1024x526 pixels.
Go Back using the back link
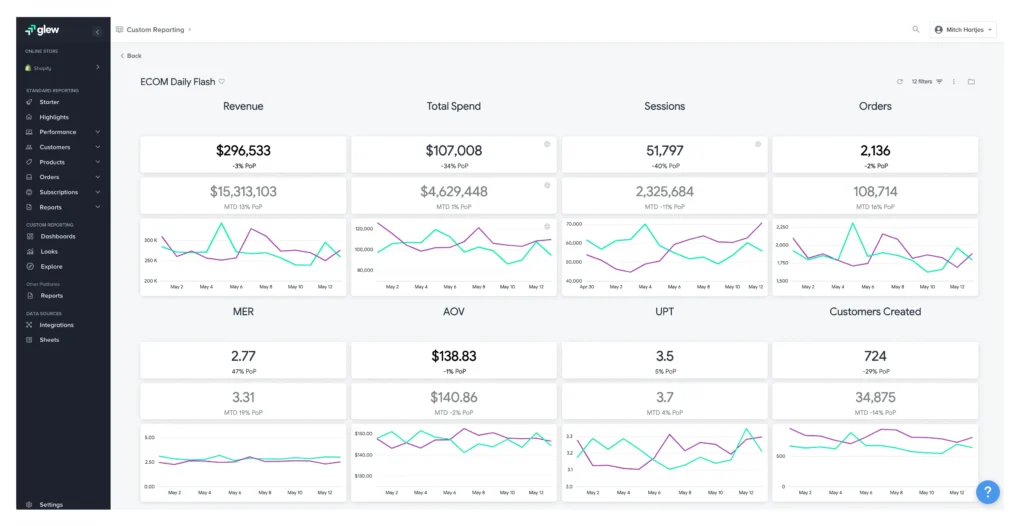click(x=131, y=56)
